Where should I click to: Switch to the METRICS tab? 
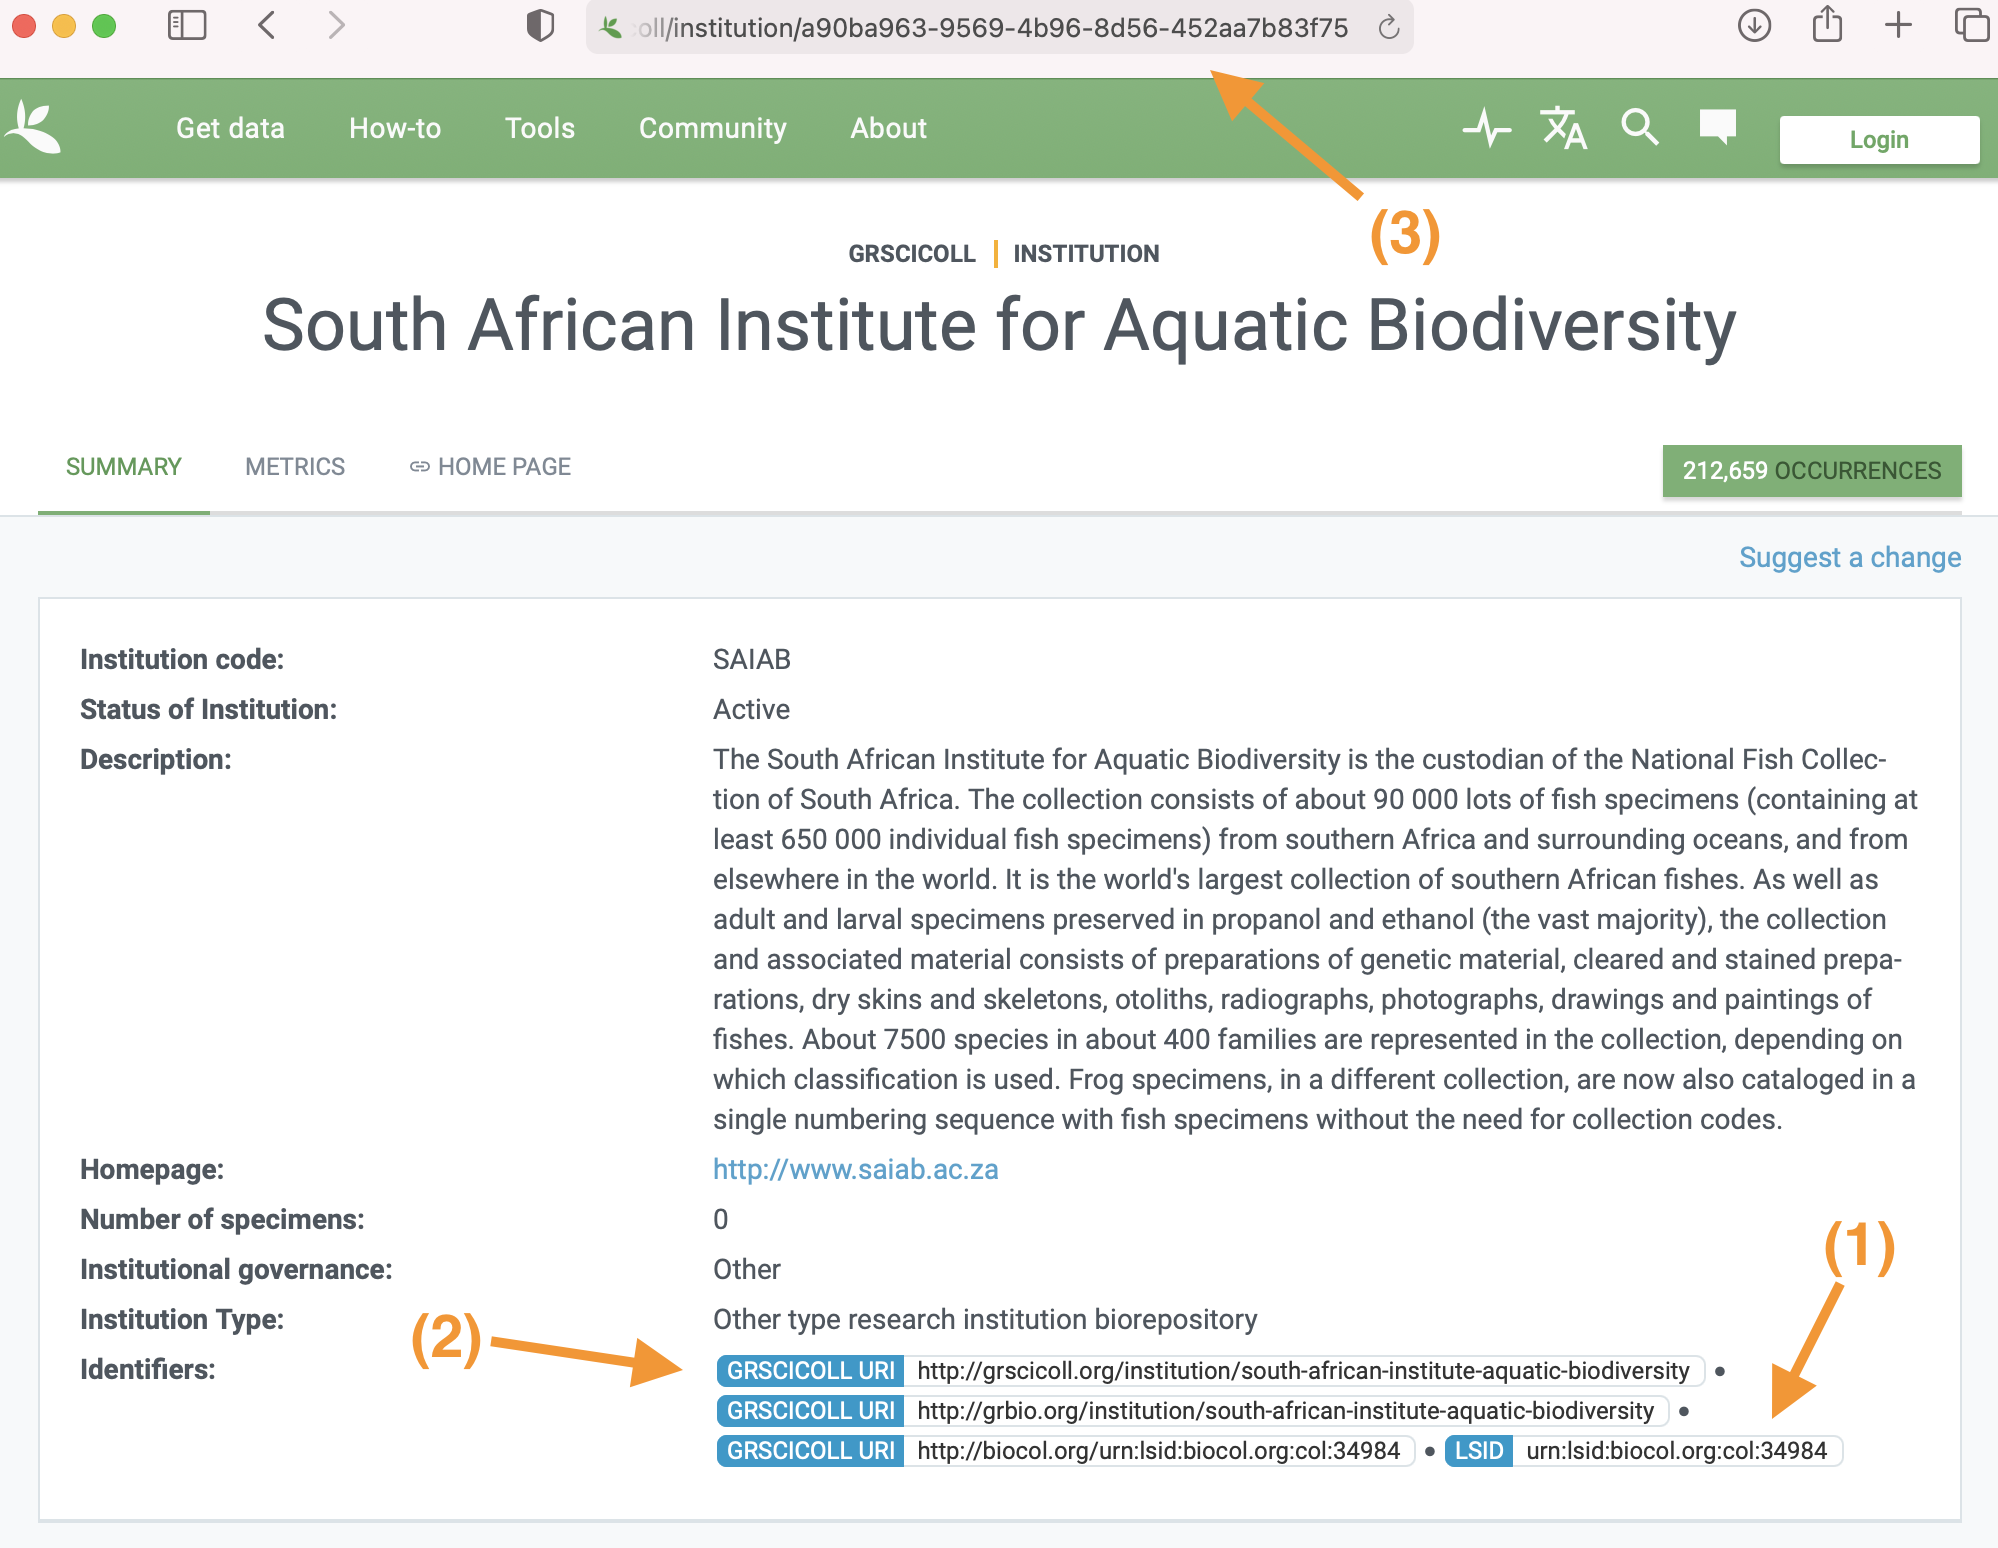tap(294, 467)
